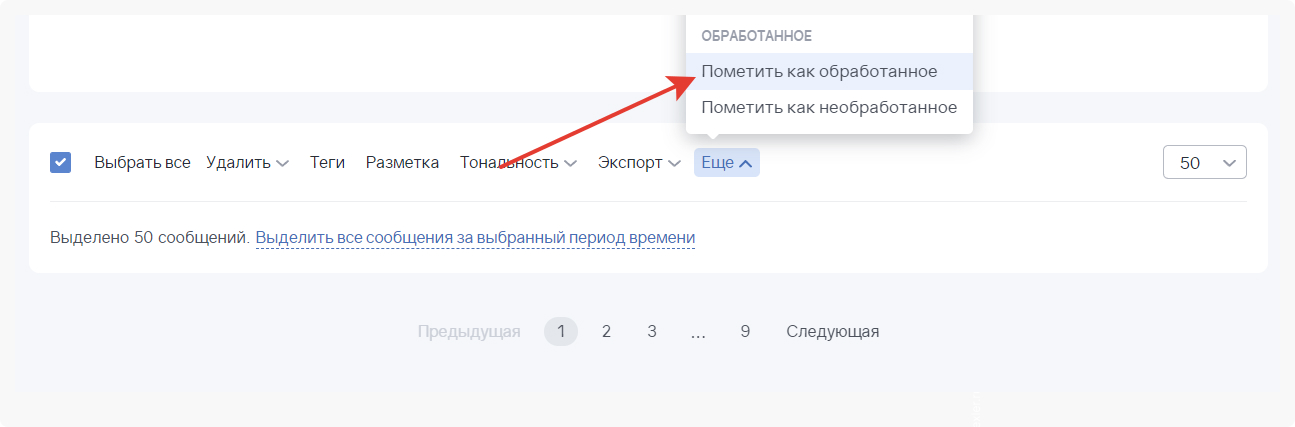
Task: Open the page size selector showing 50
Action: 1203,163
